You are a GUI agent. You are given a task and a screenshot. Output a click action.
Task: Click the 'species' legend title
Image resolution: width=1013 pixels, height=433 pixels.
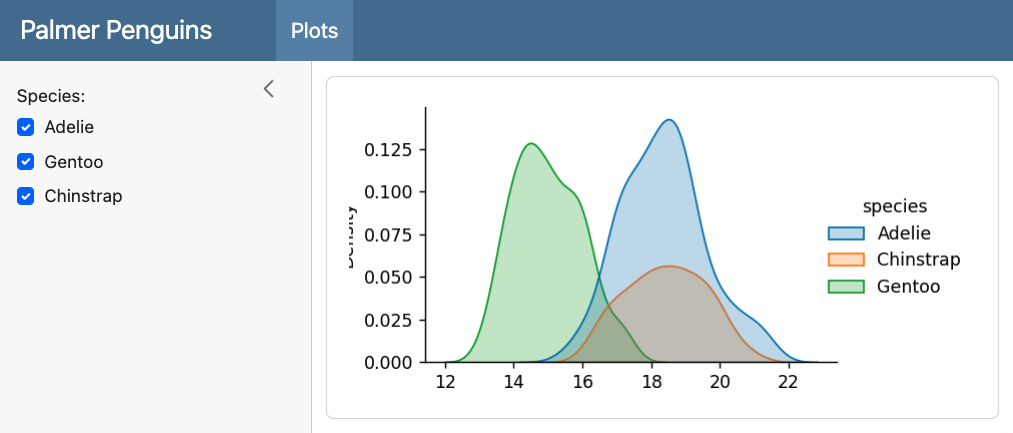pyautogui.click(x=895, y=206)
